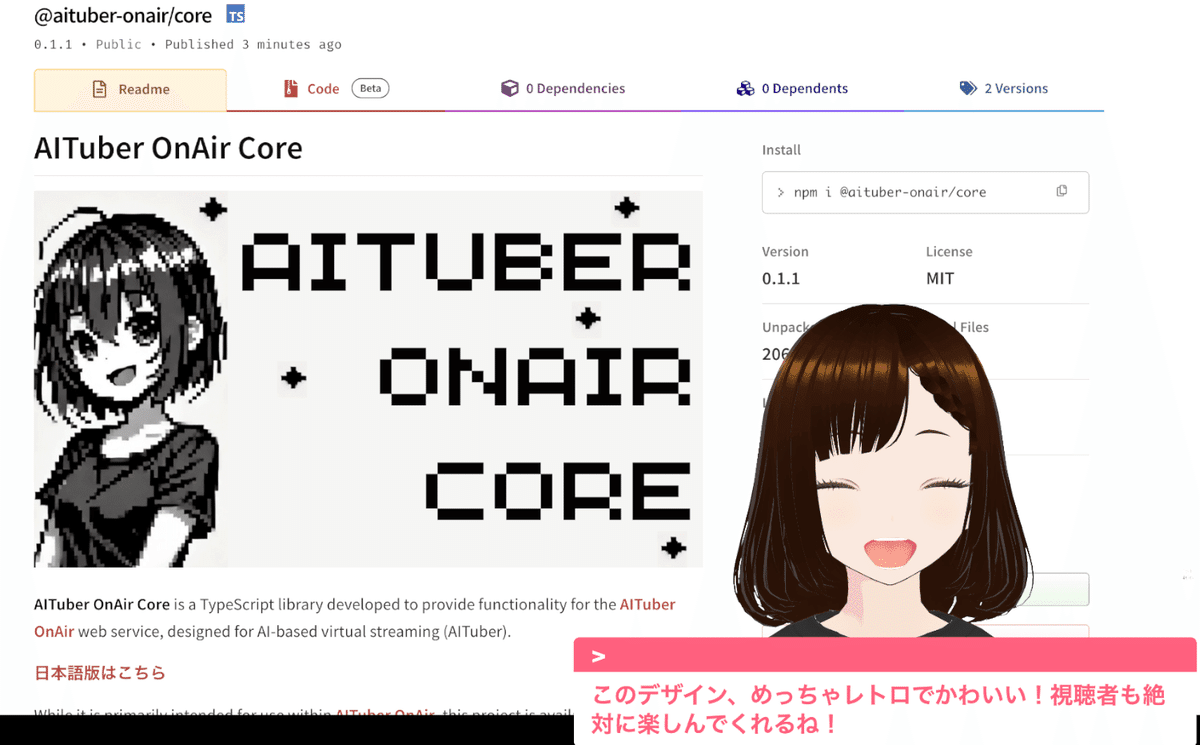Copy the npm install command via copy icon
Viewport: 1200px width, 745px height.
point(1061,190)
